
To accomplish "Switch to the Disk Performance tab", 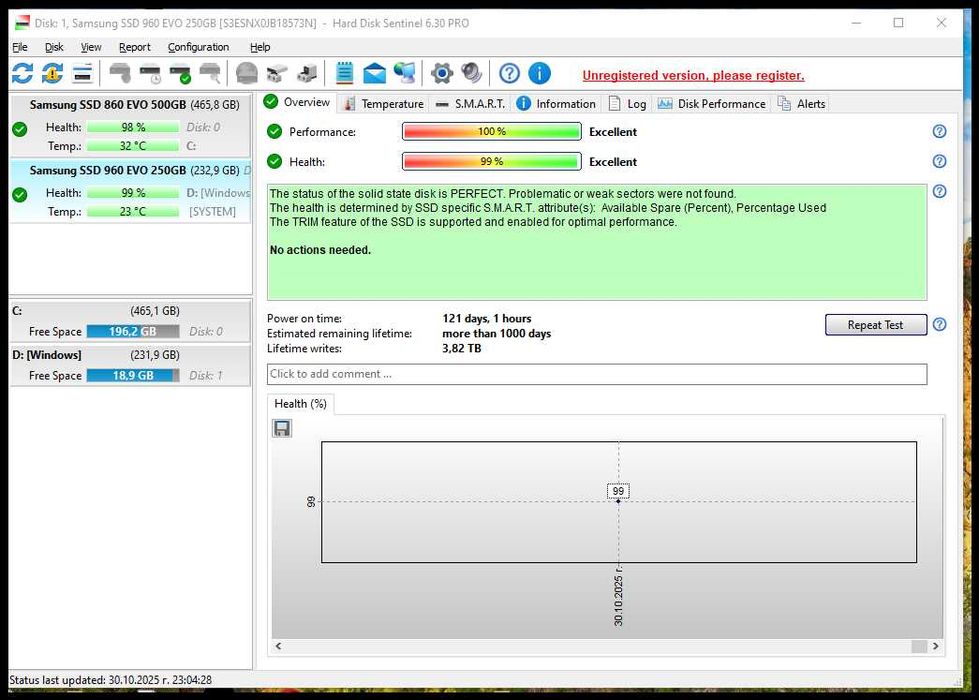I will pos(712,104).
